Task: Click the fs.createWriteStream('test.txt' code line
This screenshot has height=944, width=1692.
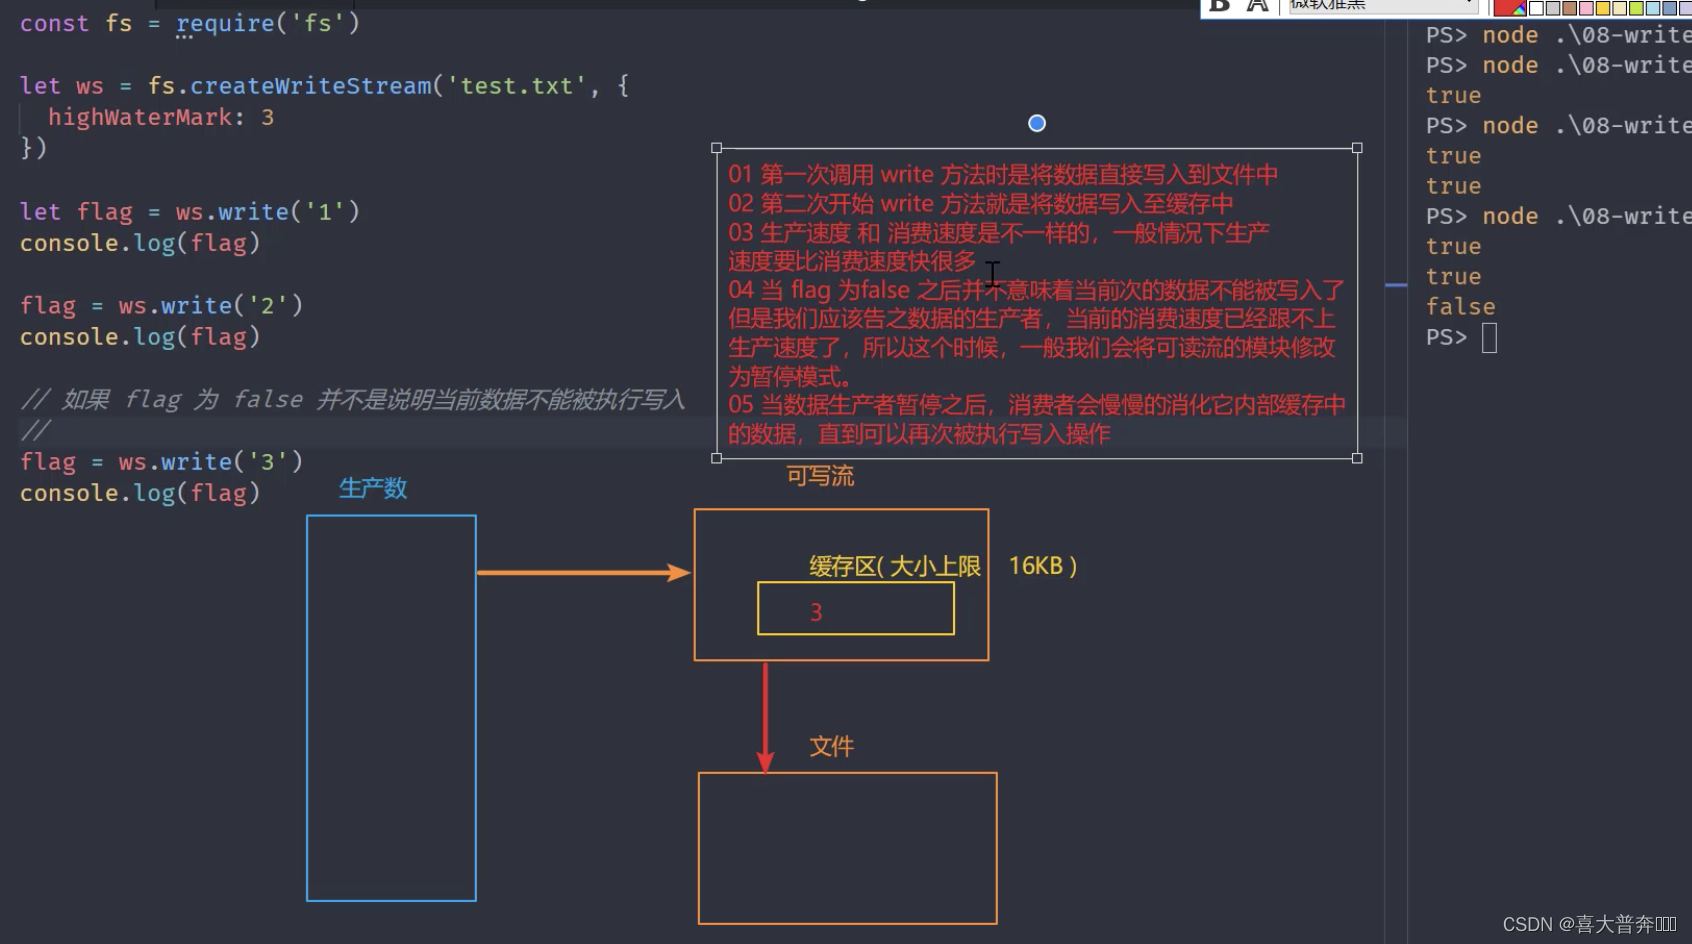Action: click(x=325, y=86)
